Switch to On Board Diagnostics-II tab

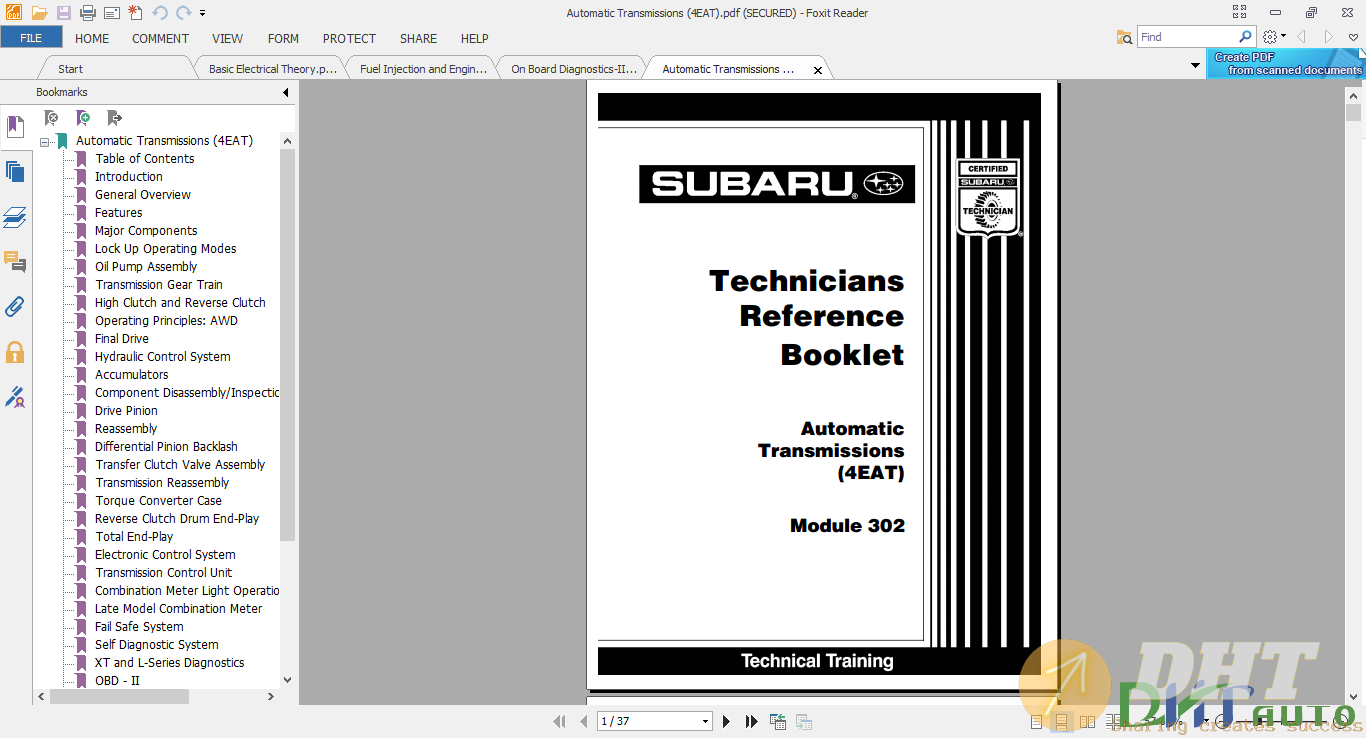(x=574, y=69)
